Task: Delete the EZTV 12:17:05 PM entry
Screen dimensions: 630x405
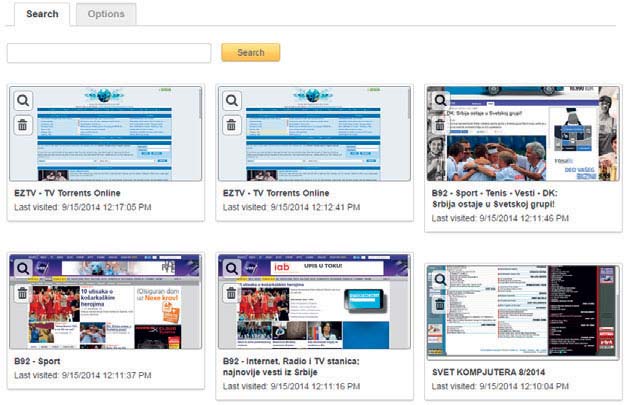Action: [23, 125]
